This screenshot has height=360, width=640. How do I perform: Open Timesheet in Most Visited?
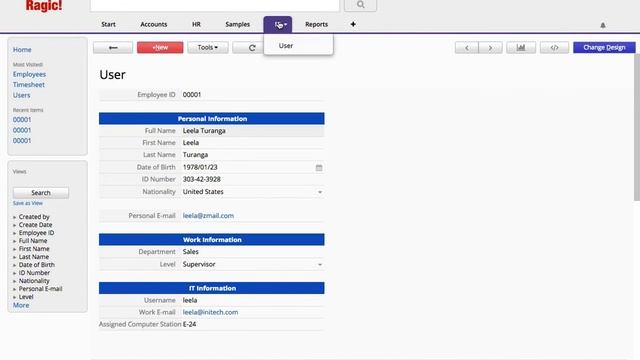[29, 85]
